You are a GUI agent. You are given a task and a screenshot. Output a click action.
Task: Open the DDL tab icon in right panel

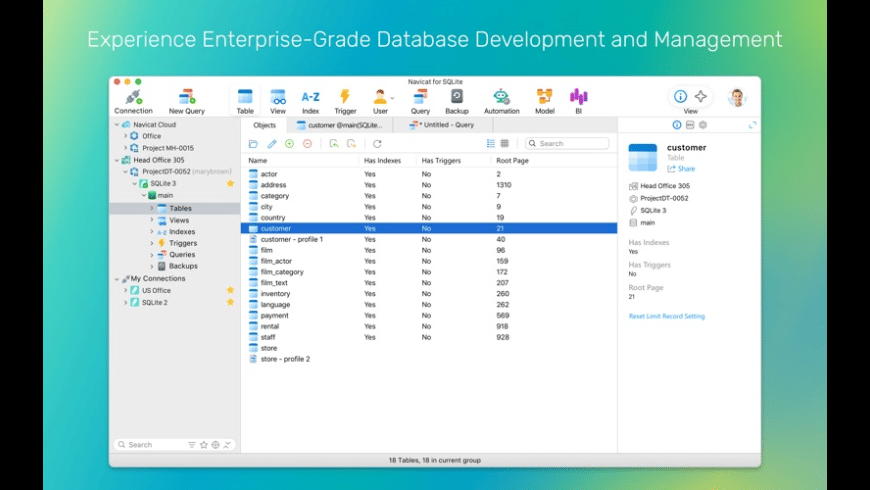690,125
